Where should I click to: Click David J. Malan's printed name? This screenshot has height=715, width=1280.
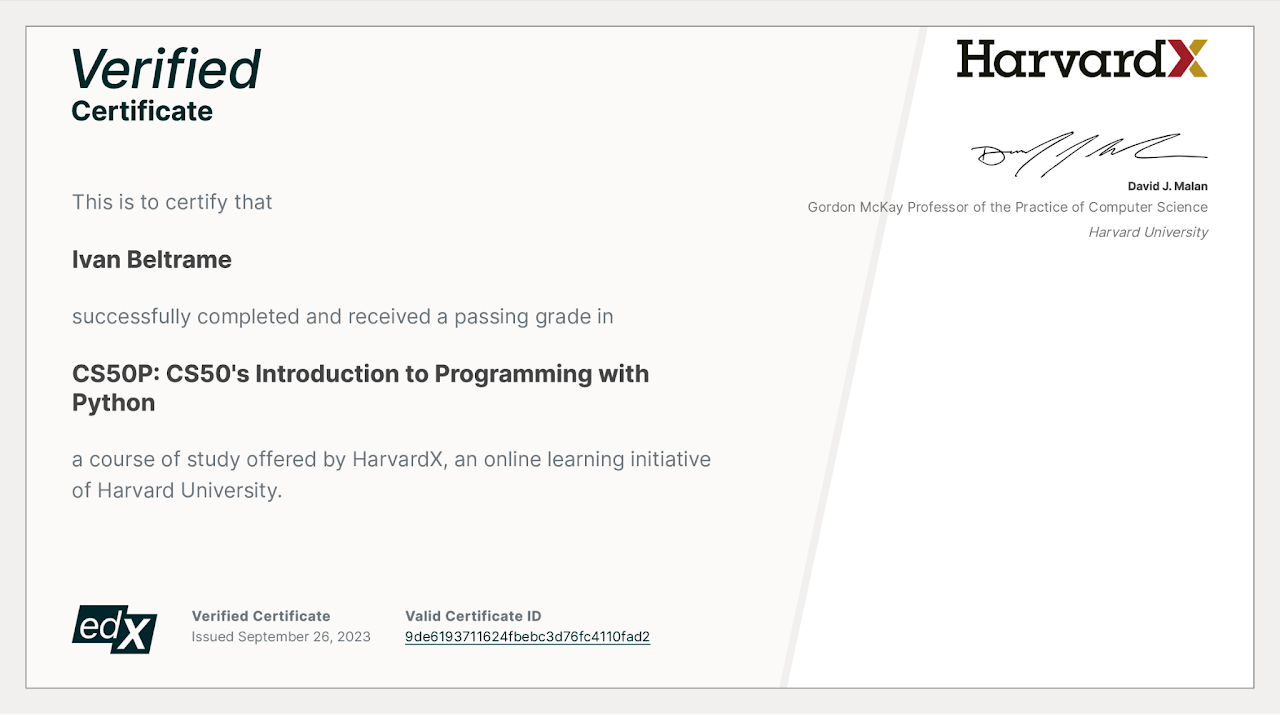[x=1167, y=186]
